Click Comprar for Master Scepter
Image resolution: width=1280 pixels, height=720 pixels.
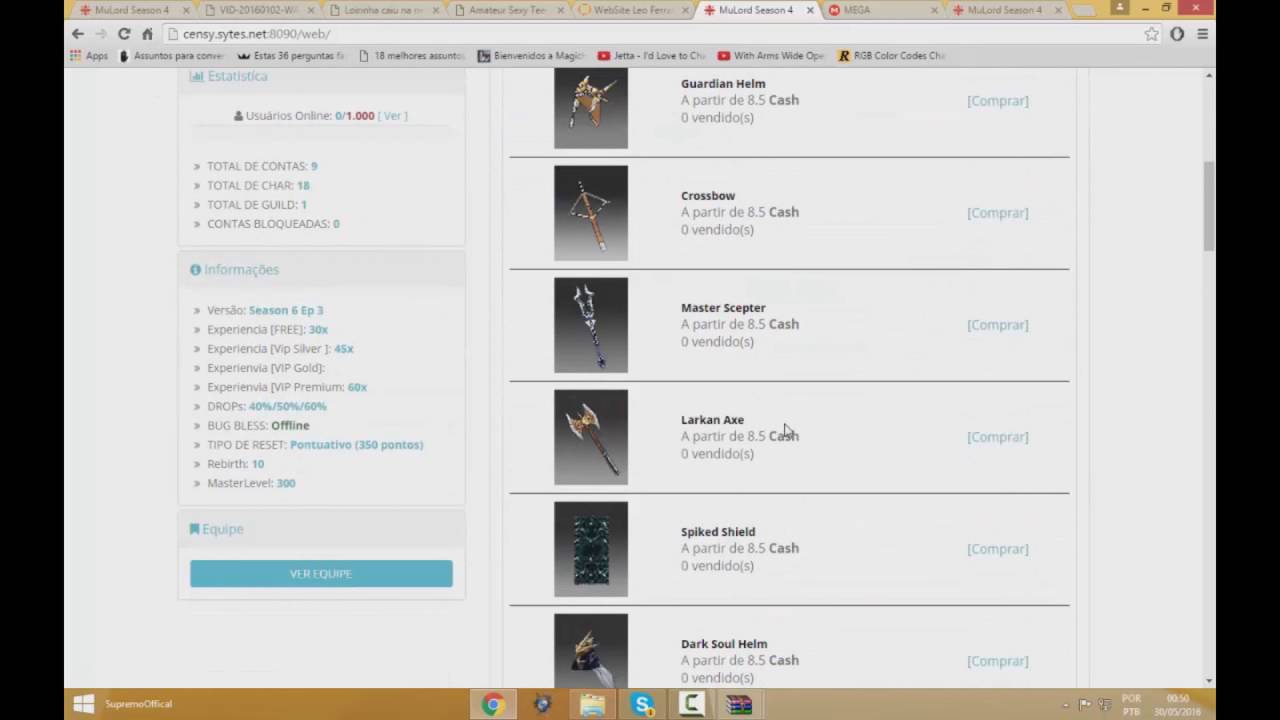[997, 325]
